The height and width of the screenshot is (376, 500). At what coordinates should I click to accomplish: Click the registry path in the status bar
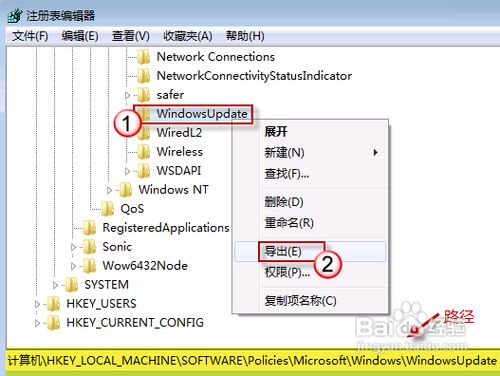tap(252, 361)
